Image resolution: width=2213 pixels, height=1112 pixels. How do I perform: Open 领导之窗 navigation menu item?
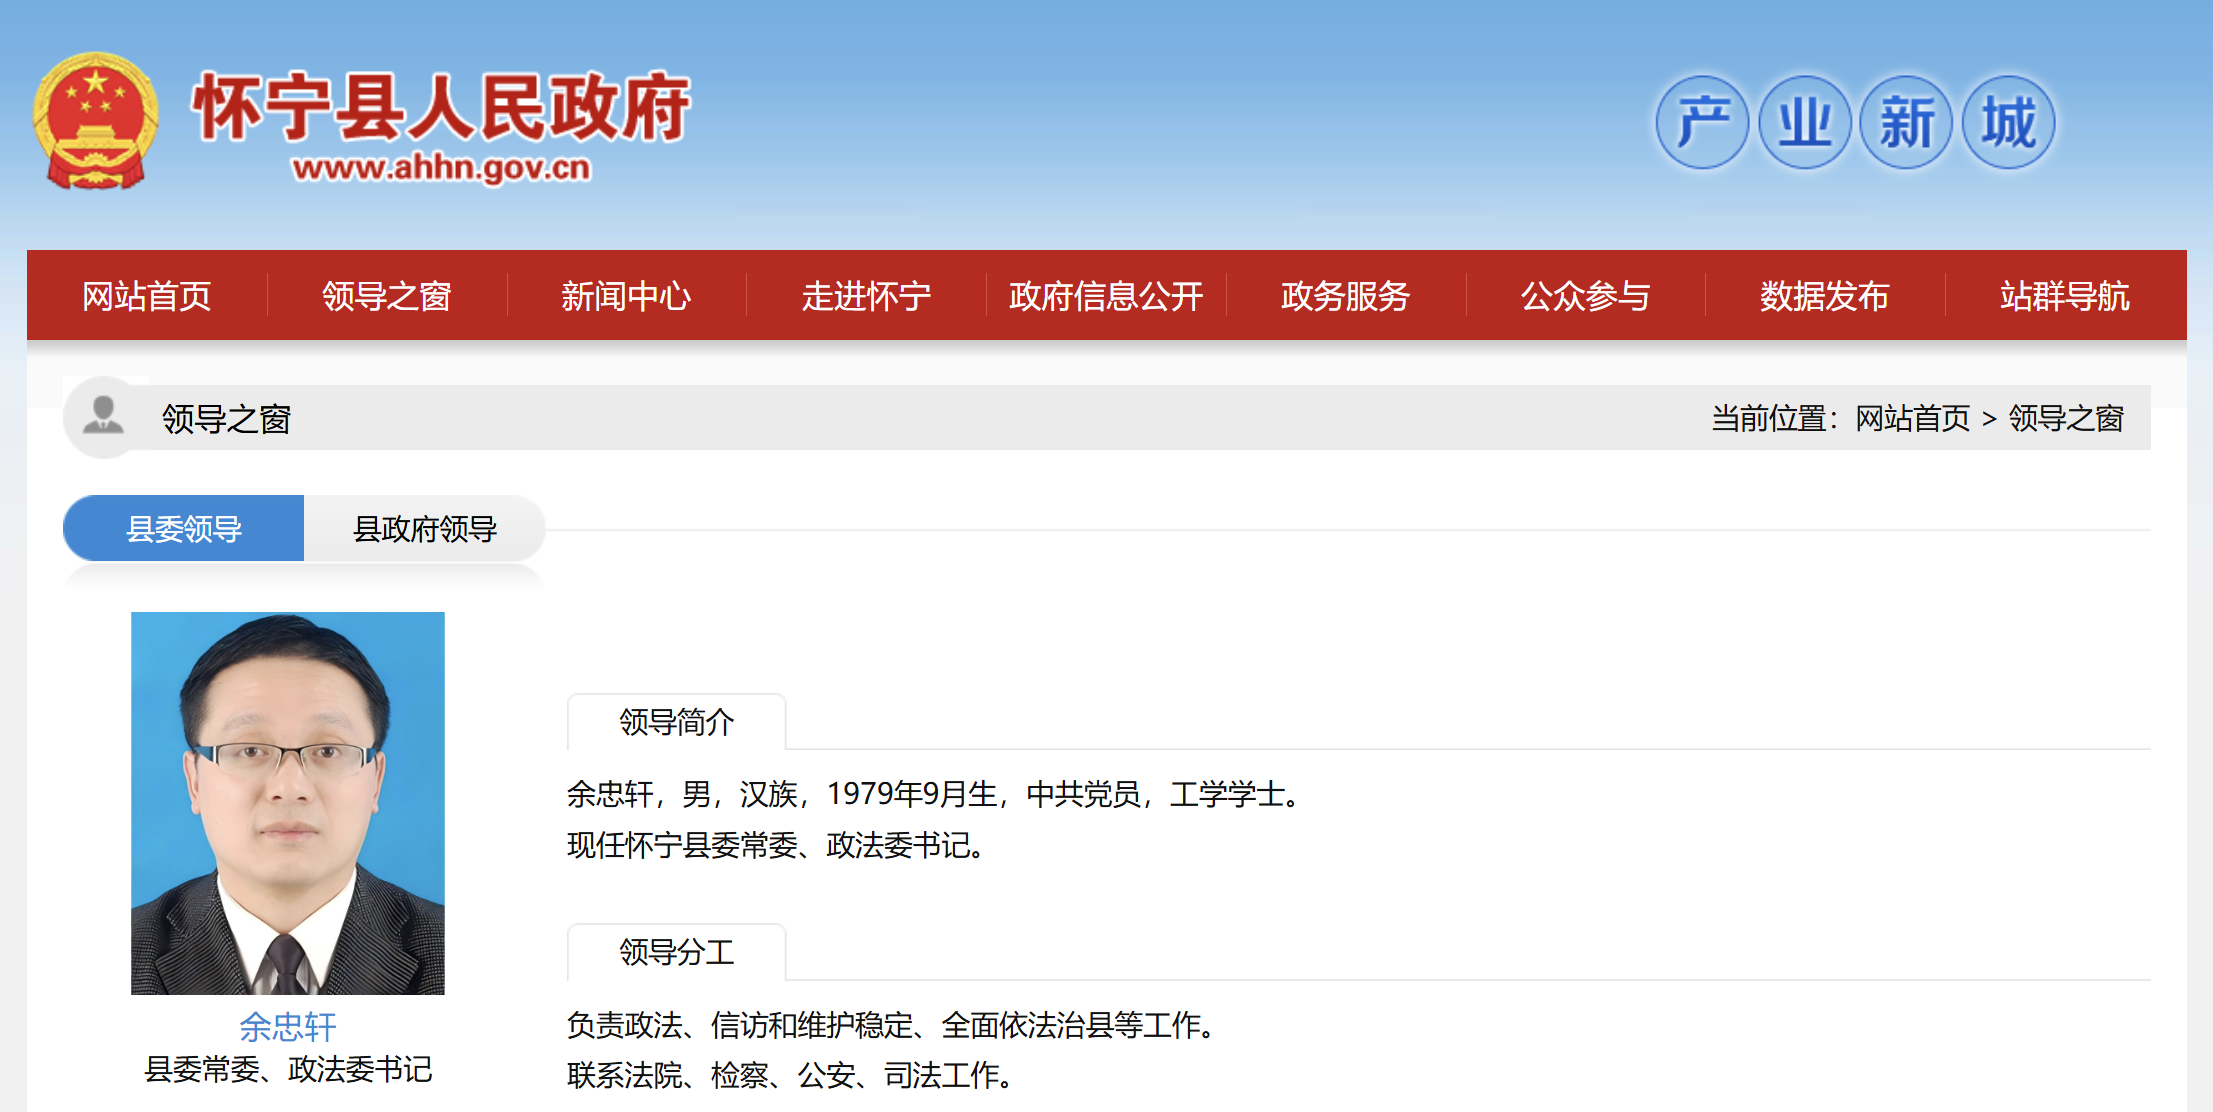[386, 296]
